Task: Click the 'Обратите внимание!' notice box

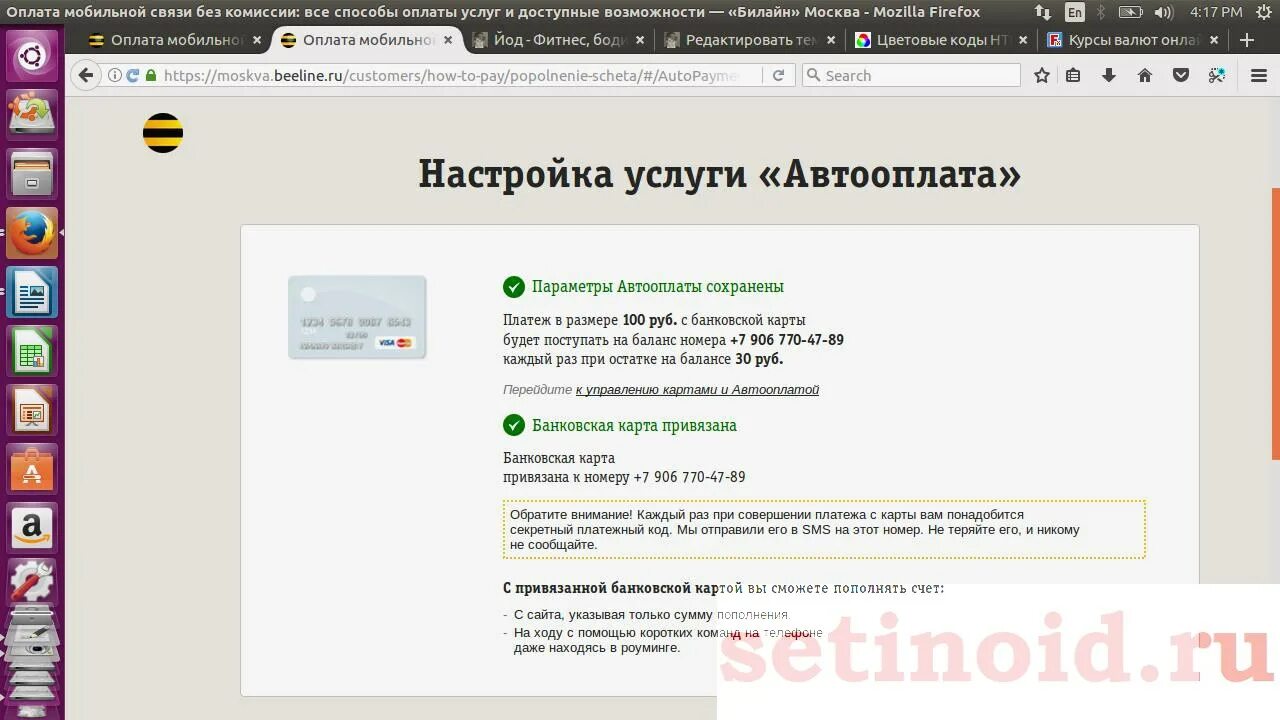Action: click(824, 529)
